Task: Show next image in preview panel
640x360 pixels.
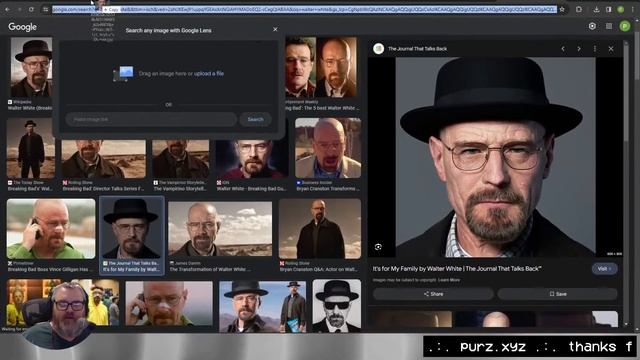Action: pos(579,49)
